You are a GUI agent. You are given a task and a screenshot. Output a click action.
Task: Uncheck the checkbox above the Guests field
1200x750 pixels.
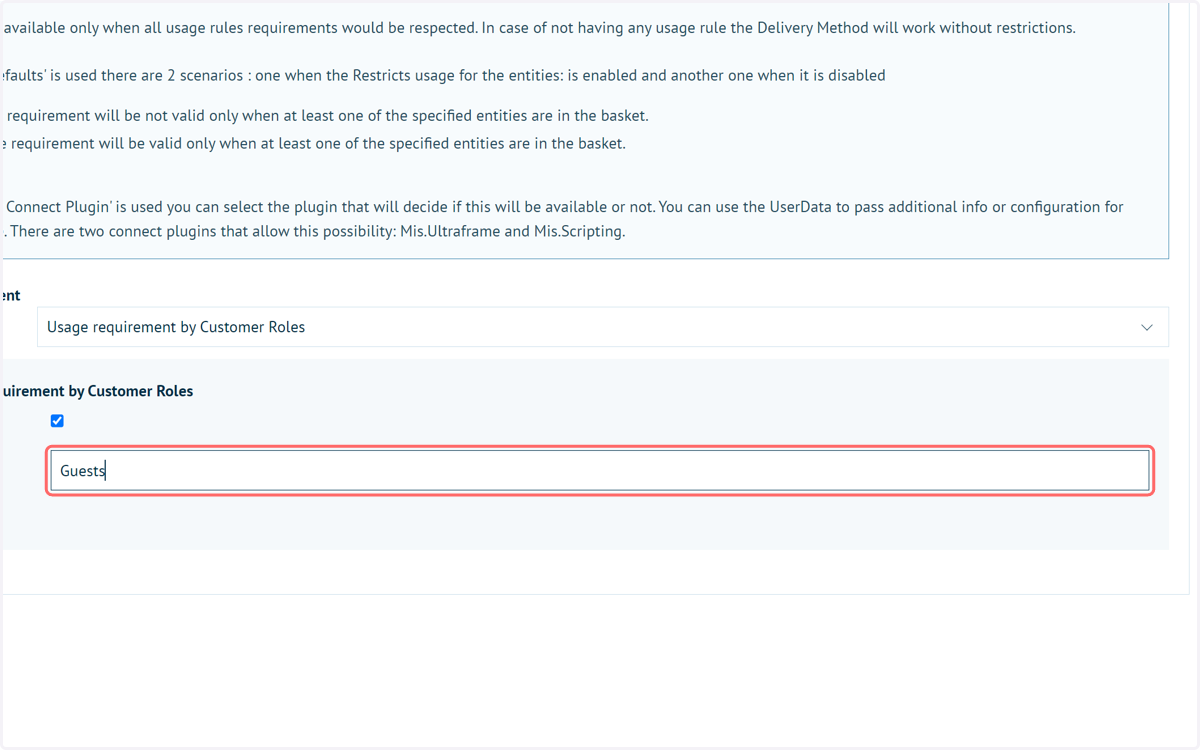57,421
